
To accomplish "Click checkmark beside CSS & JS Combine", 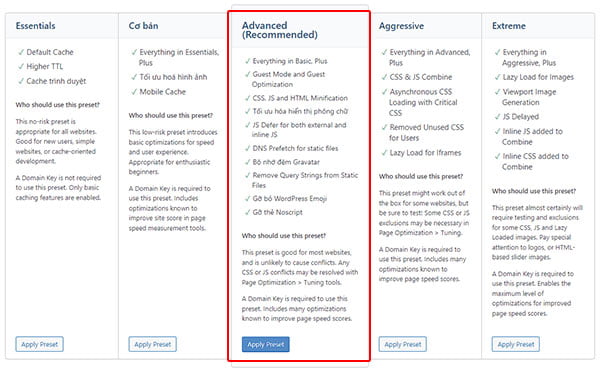I will [384, 77].
